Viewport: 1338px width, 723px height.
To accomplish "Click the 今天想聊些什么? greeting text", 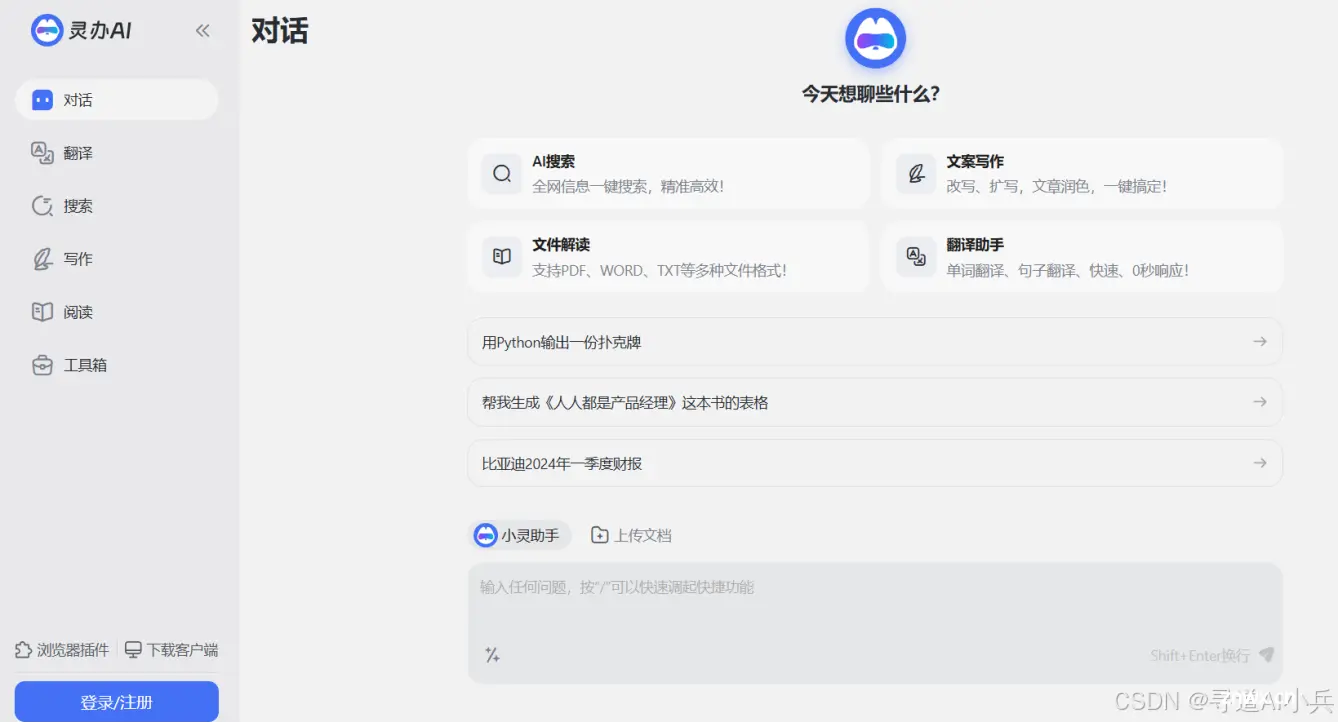I will 871,95.
